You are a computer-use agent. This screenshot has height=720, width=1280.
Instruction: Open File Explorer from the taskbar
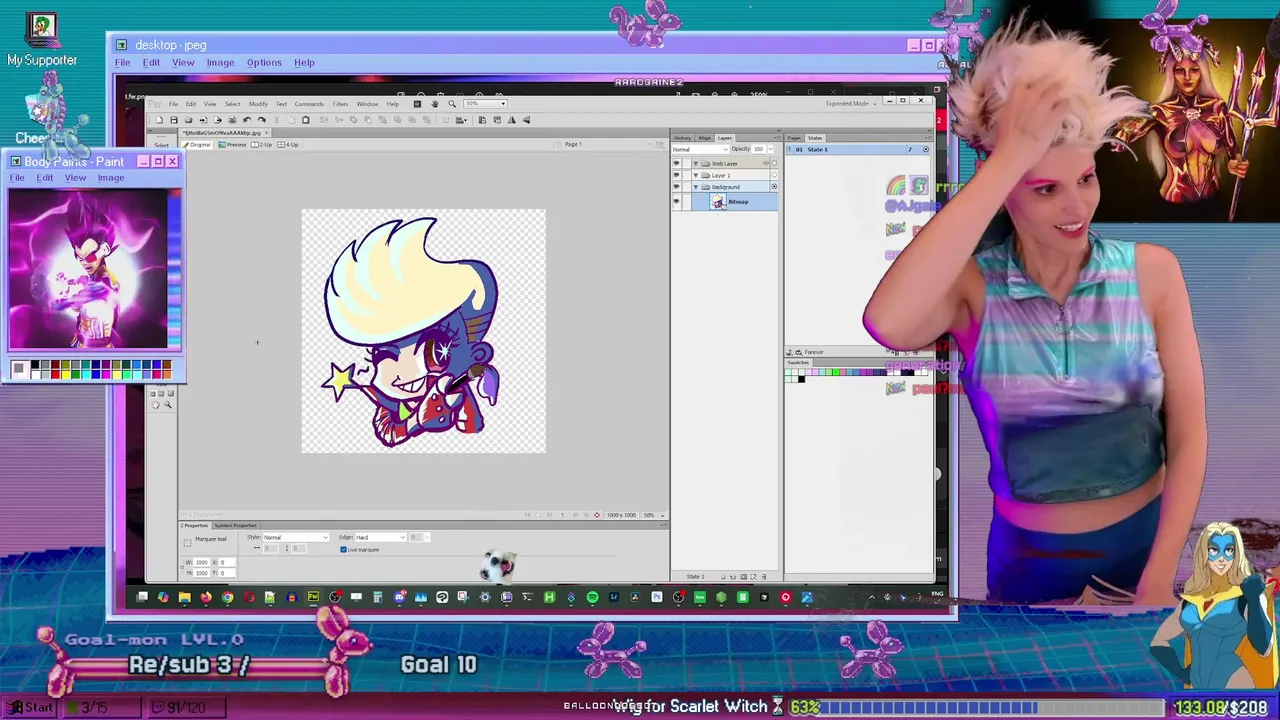click(x=185, y=597)
